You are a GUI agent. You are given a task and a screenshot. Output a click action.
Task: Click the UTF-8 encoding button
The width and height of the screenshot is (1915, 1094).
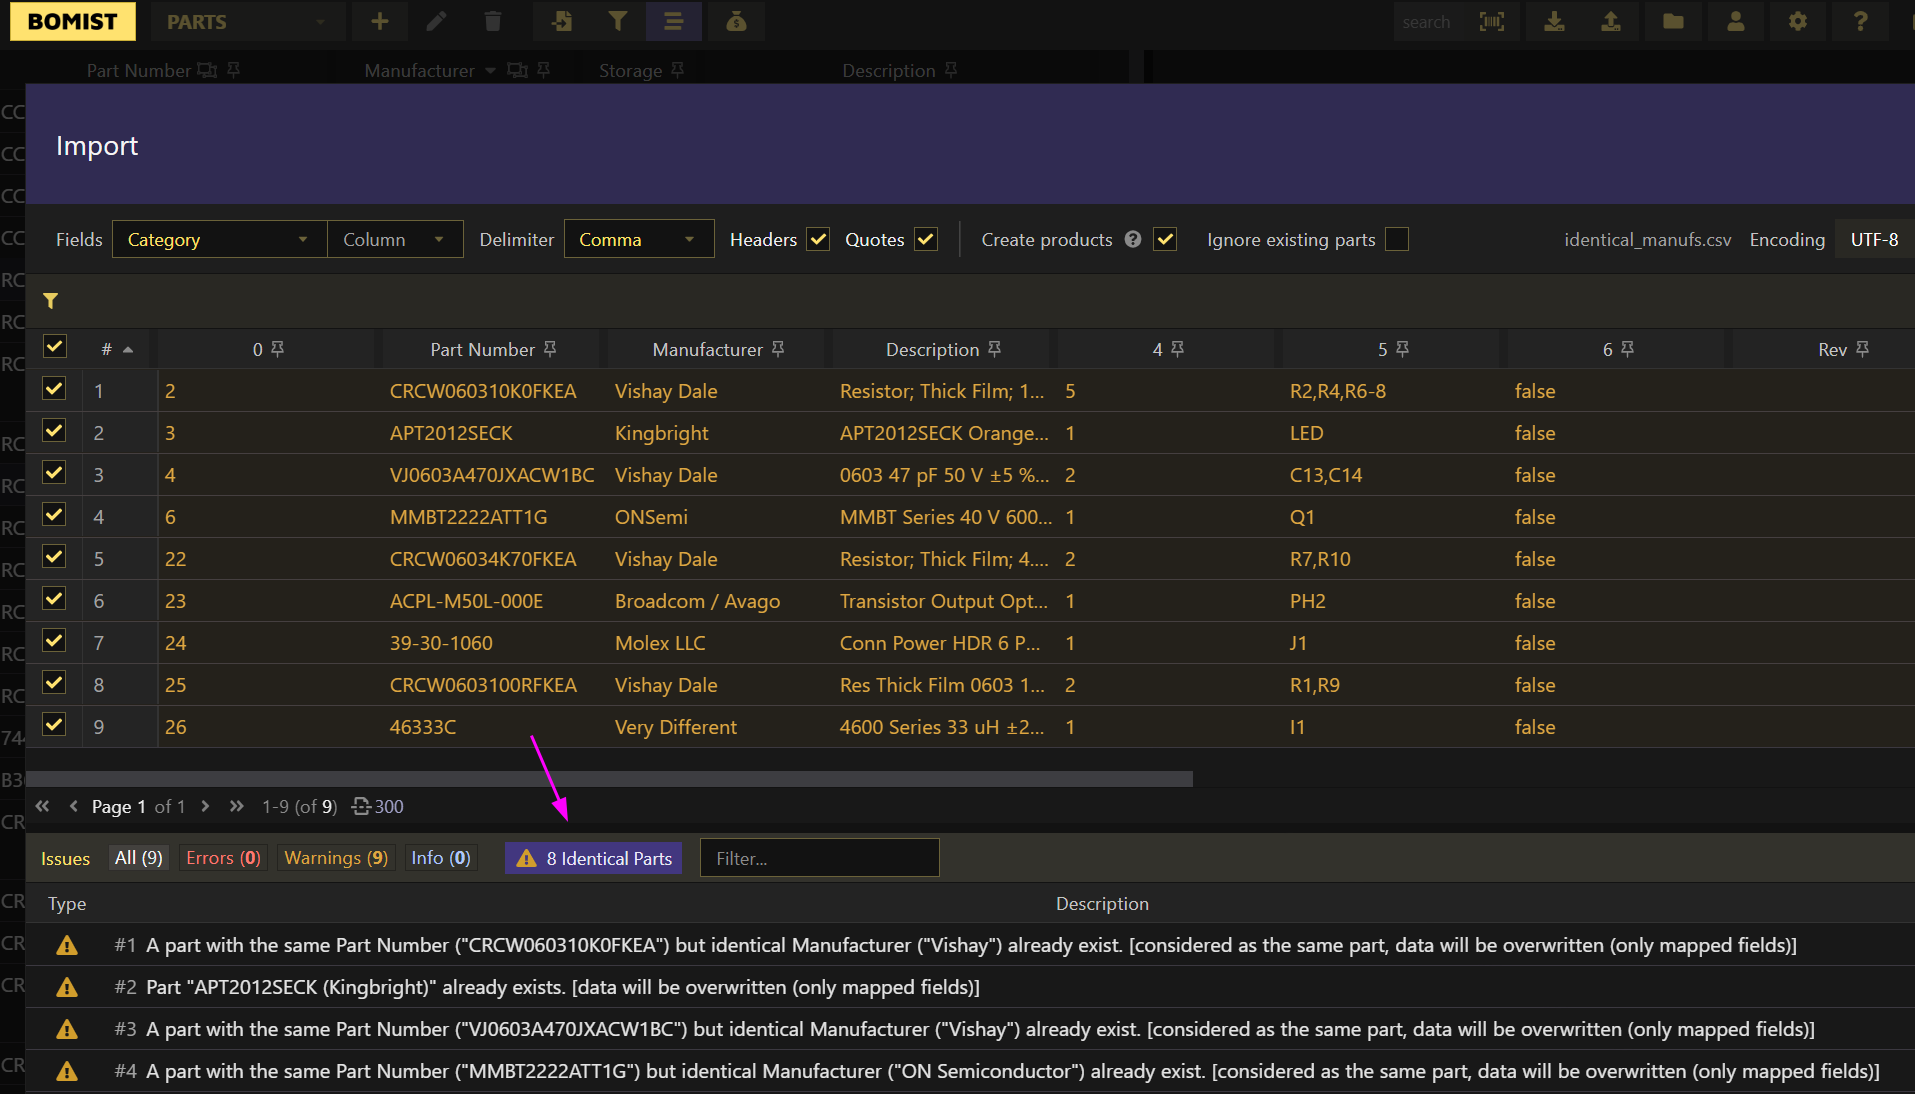click(x=1873, y=240)
